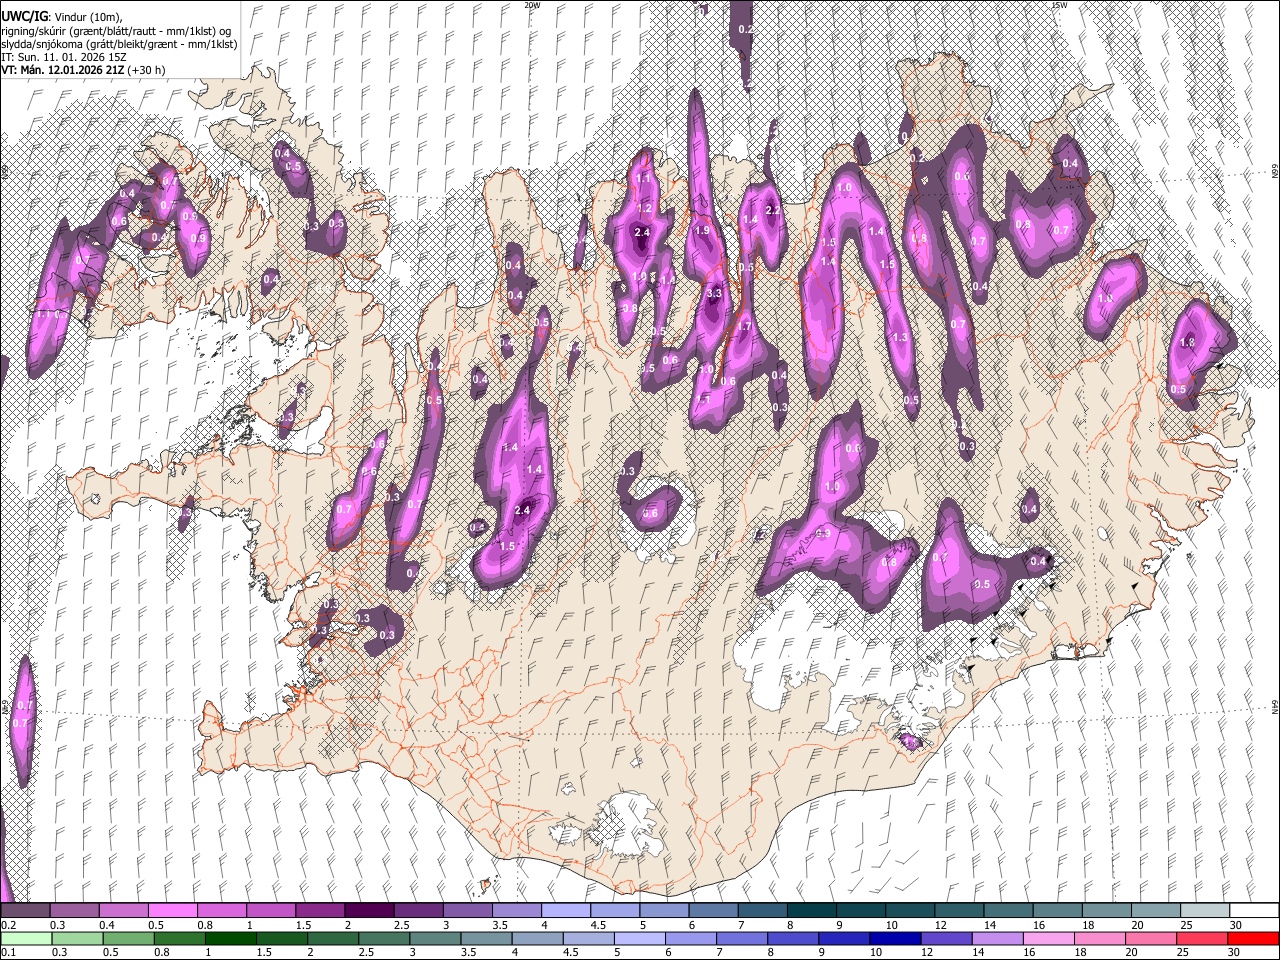Click the 'rigning/skúrir' legend description line
Image resolution: width=1280 pixels, height=960 pixels.
pos(117,31)
